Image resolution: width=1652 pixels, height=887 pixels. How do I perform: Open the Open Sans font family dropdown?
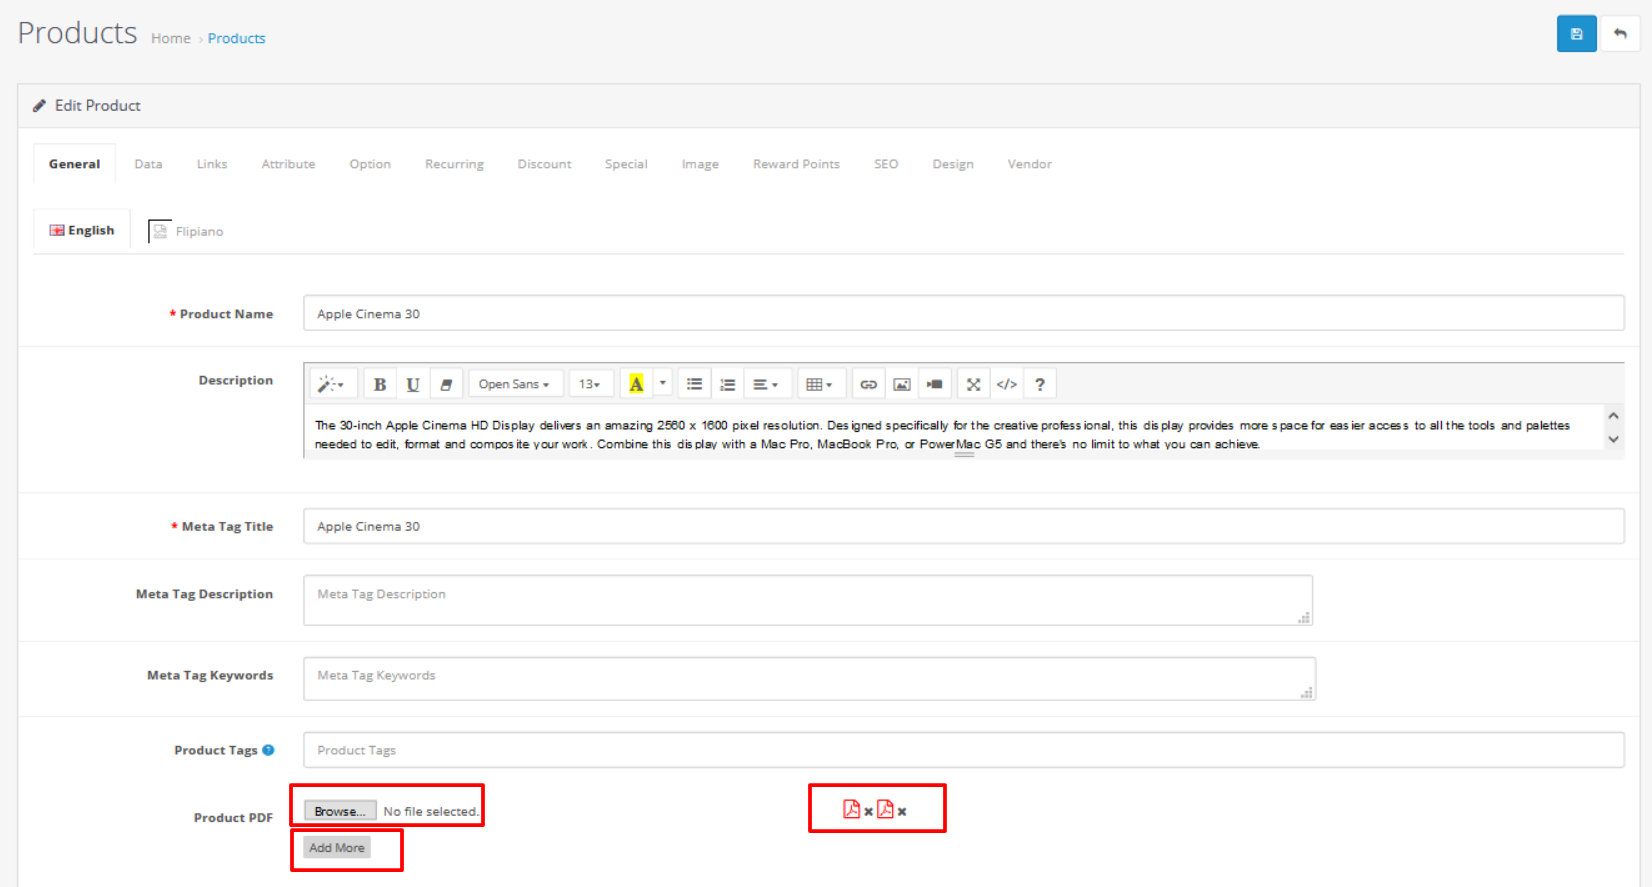514,384
